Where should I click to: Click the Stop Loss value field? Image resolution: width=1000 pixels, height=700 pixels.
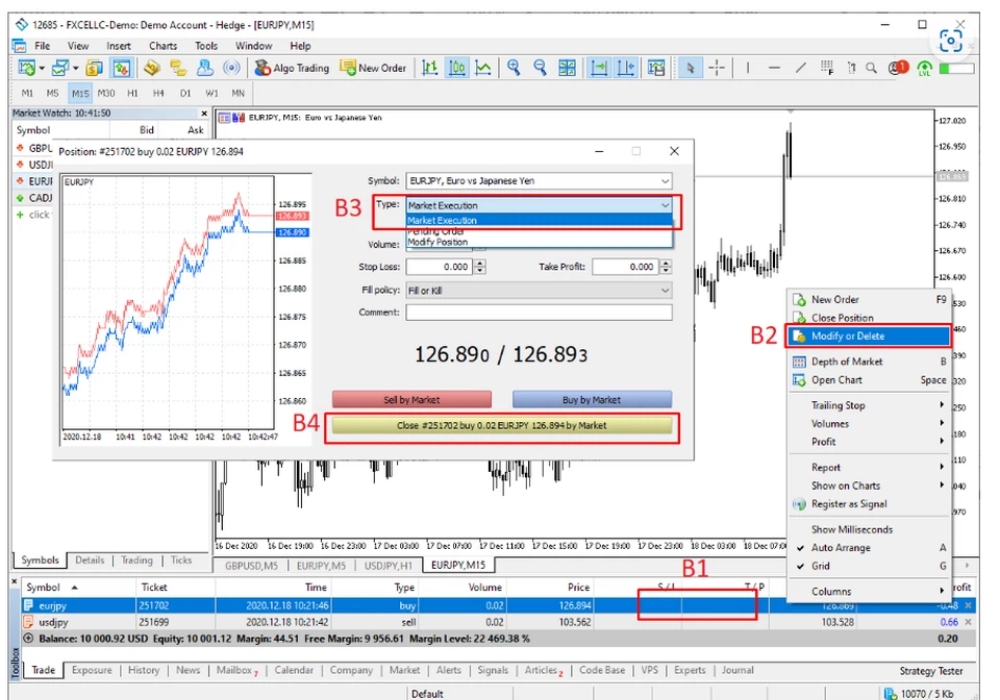(x=439, y=267)
